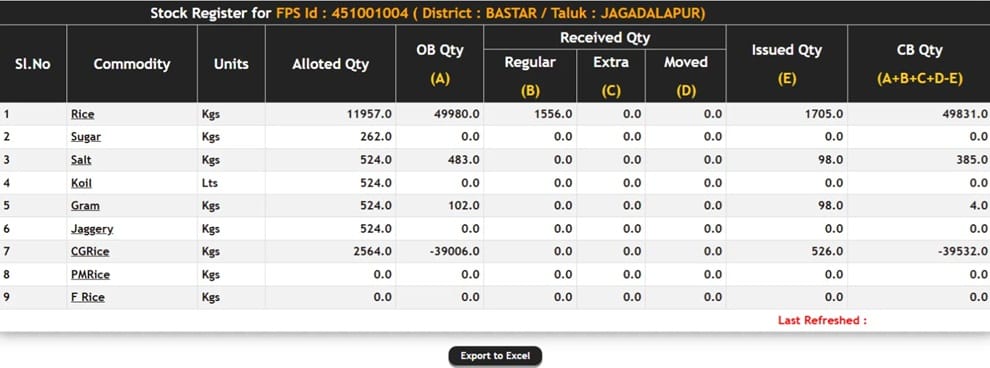Screen dimensions: 990x368
Task: Select the Rice opening balance 49980.0
Action: point(457,114)
